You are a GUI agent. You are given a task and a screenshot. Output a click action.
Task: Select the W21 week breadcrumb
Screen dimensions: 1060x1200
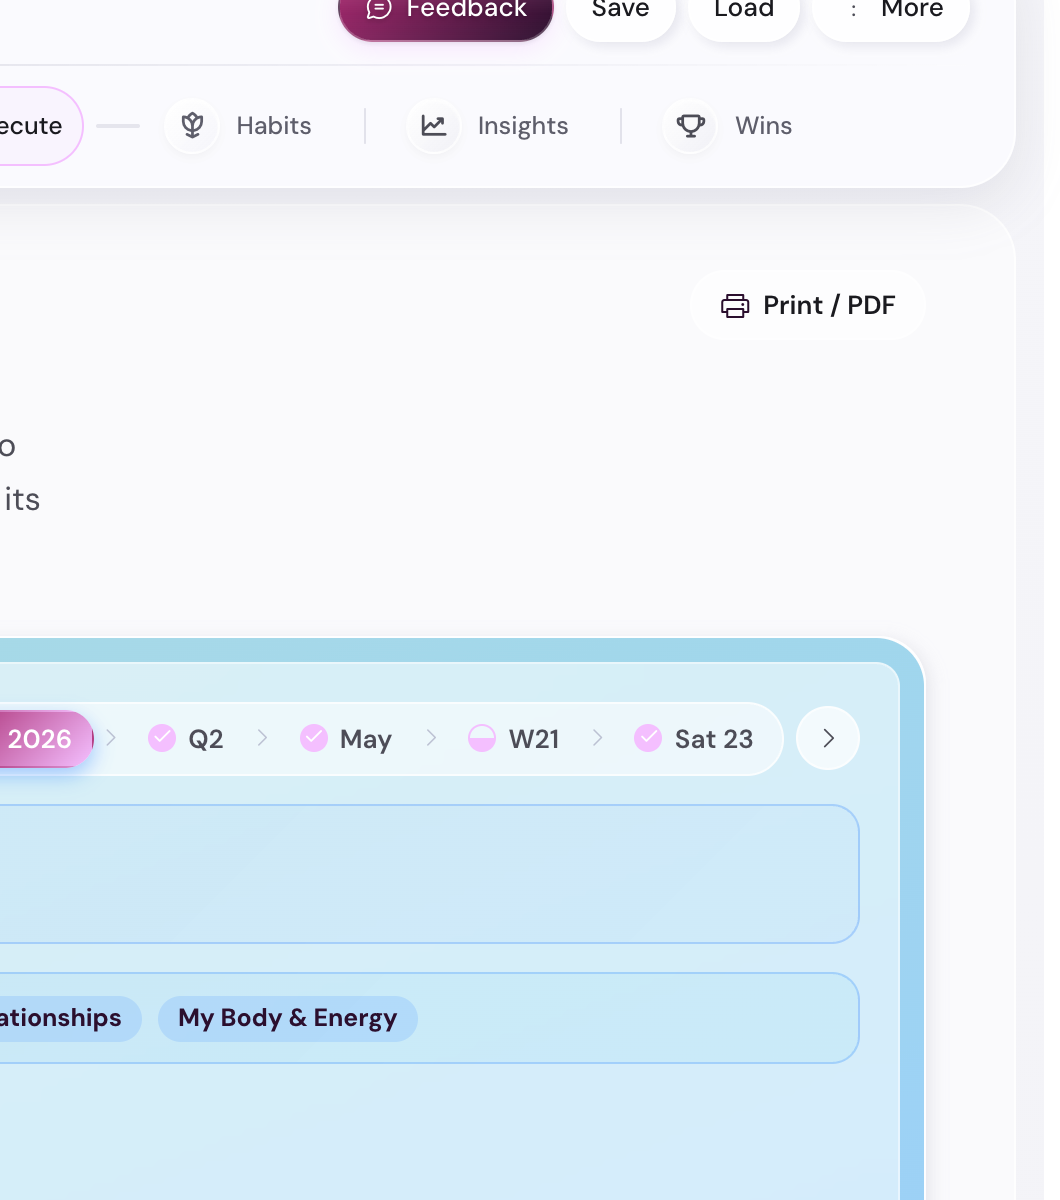click(x=514, y=739)
